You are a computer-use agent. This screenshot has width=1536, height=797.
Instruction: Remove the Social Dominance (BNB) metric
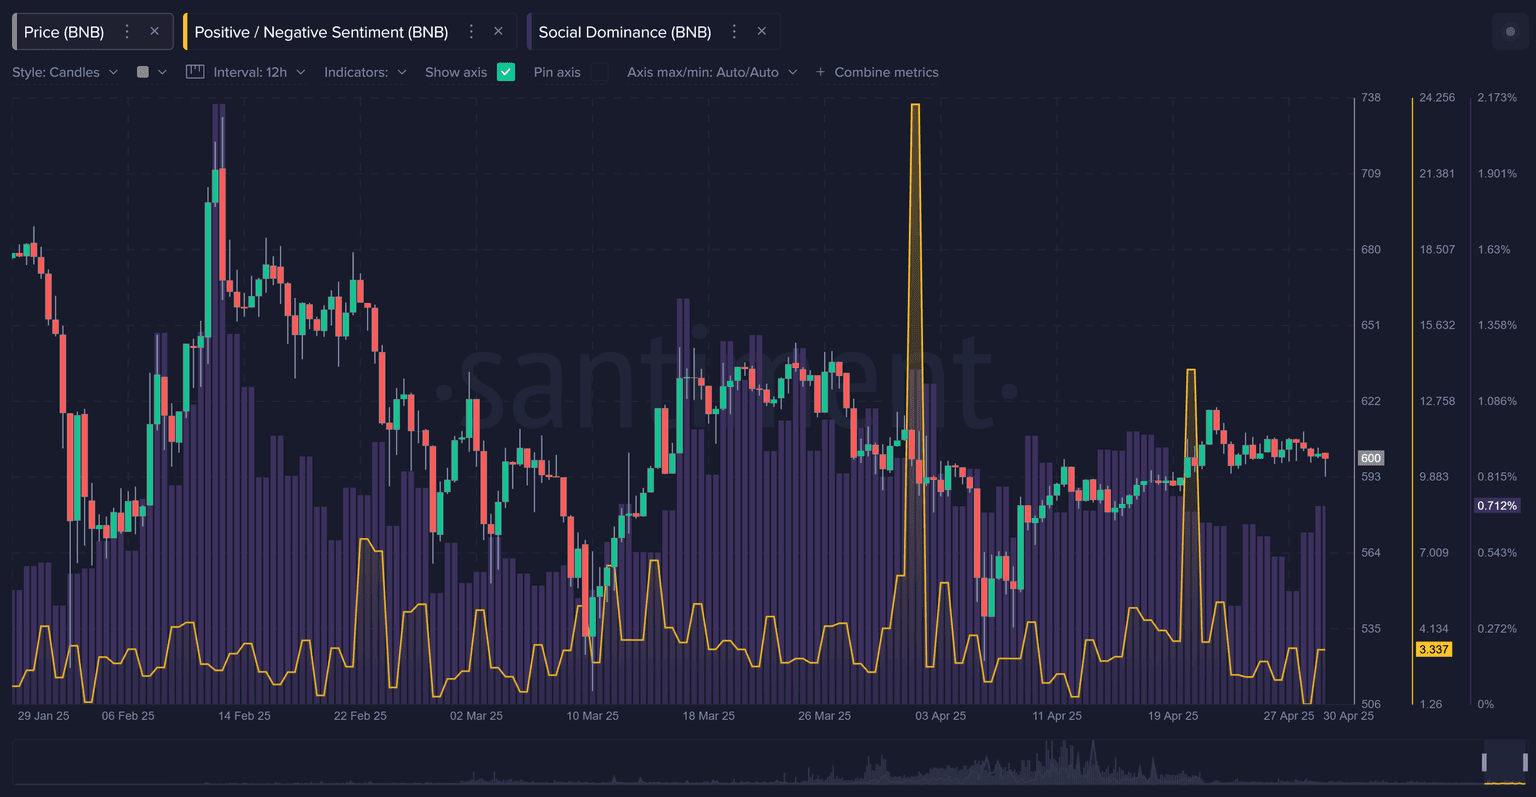761,32
